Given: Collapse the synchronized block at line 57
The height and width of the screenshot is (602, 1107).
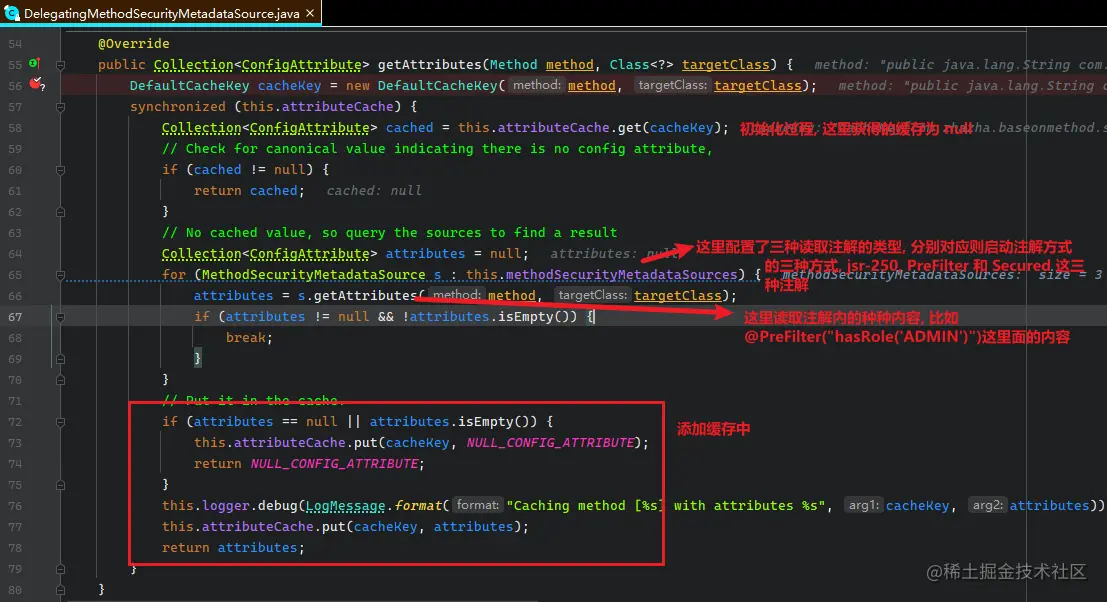Looking at the screenshot, I should pyautogui.click(x=60, y=107).
